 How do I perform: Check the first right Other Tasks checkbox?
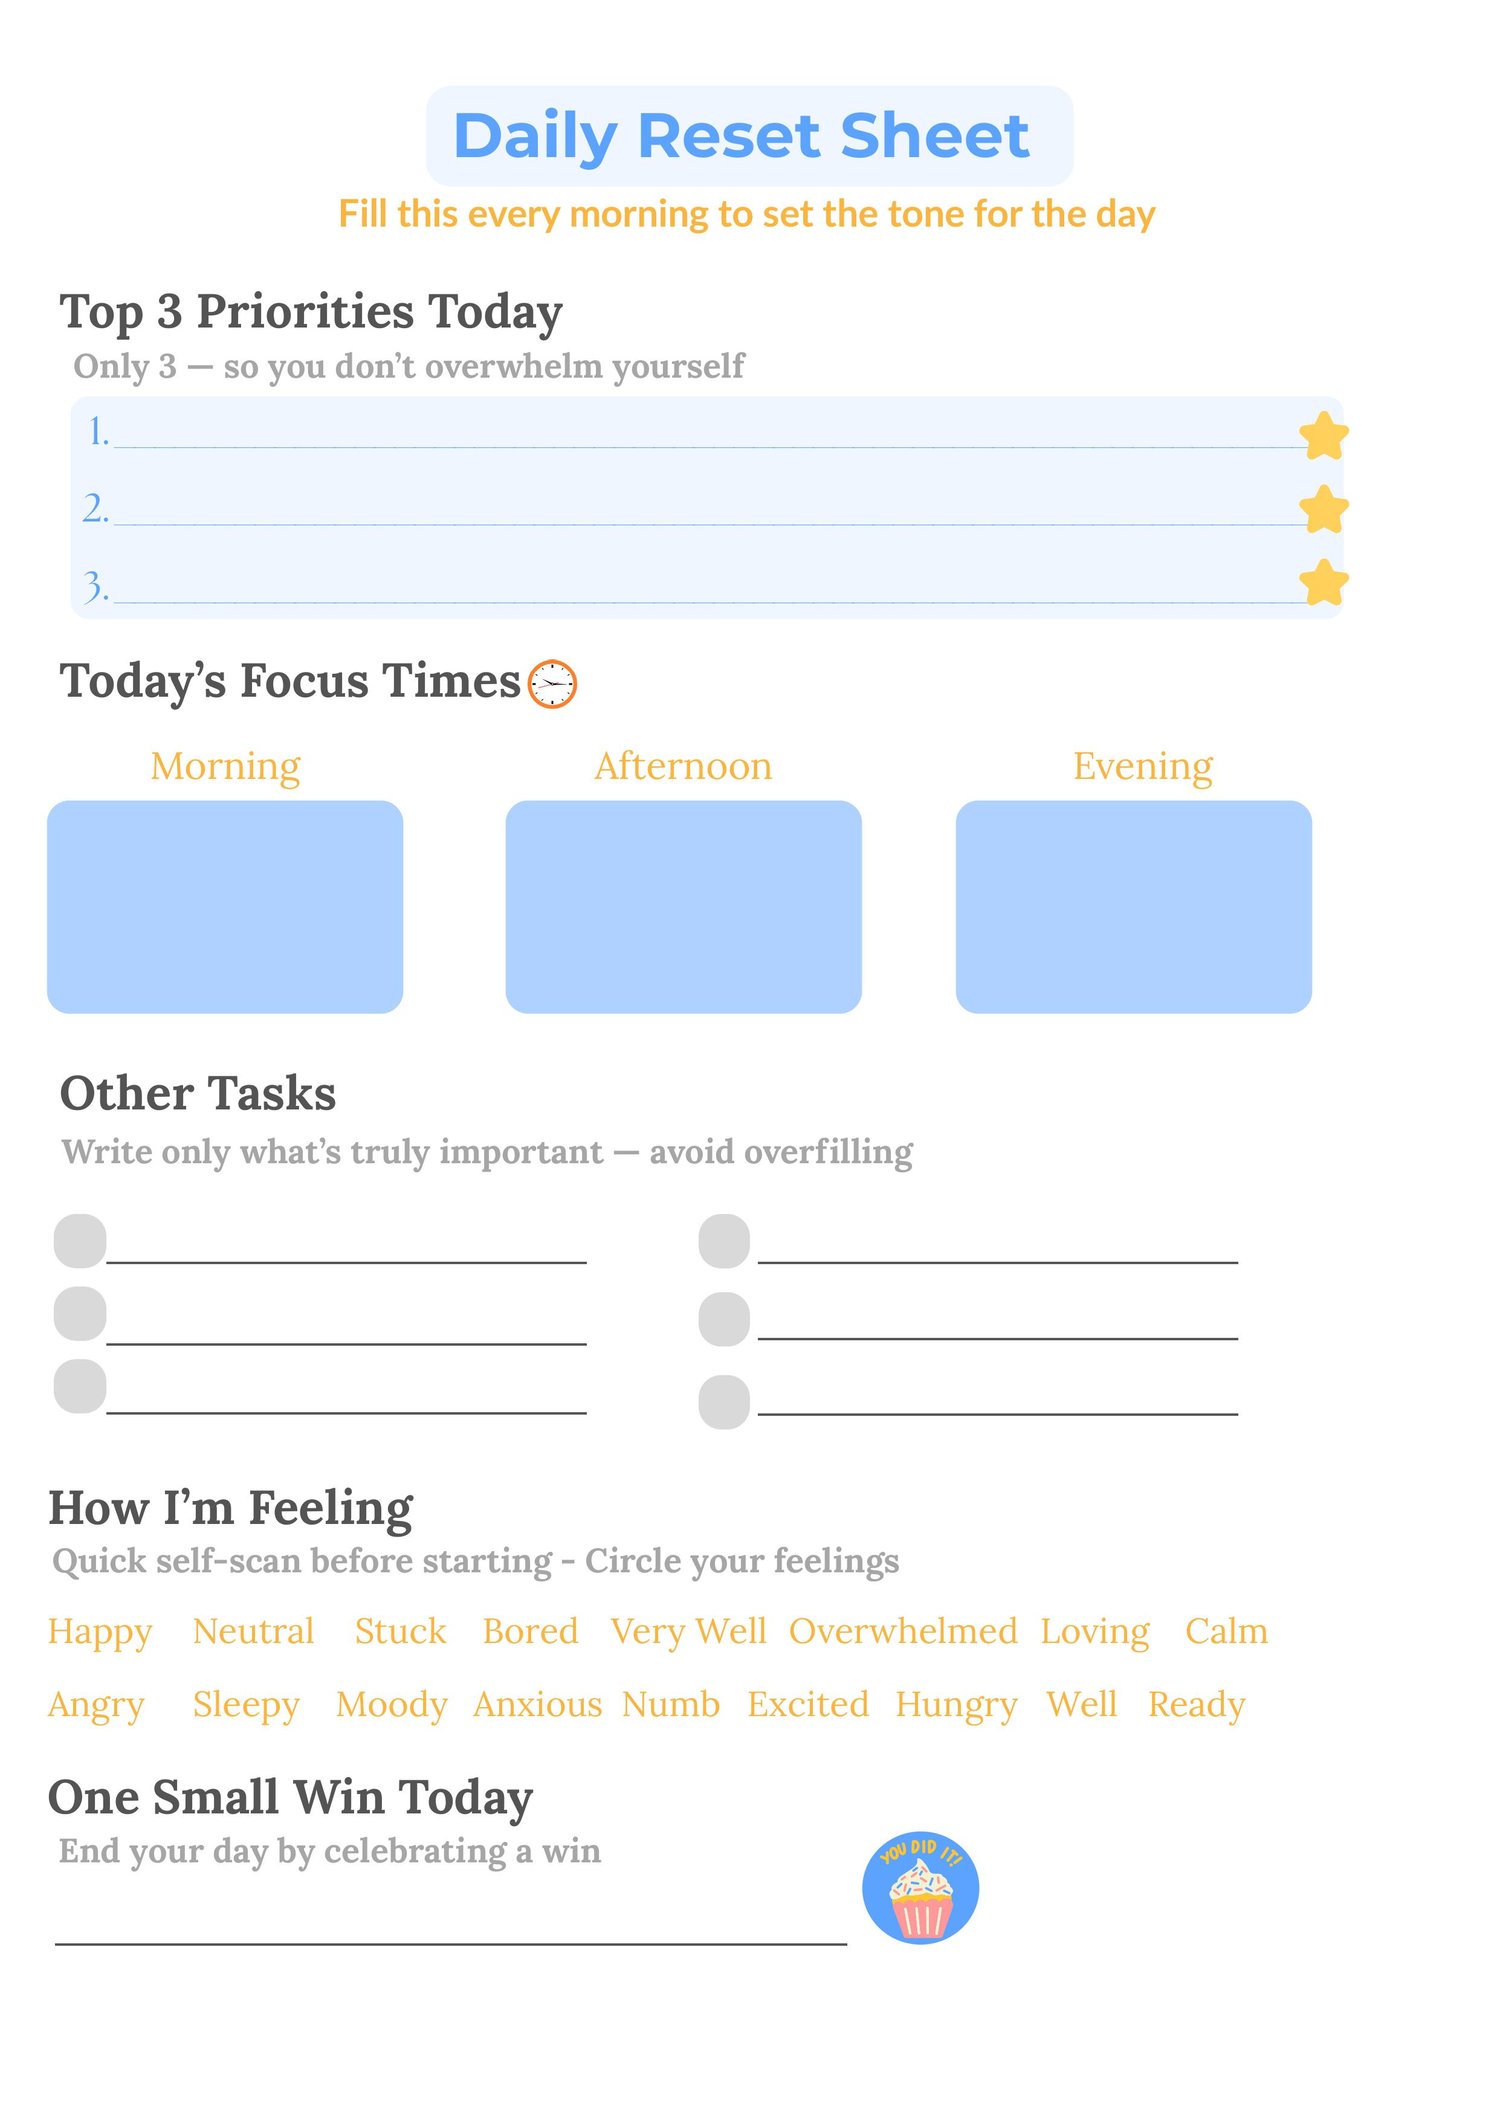click(724, 1241)
